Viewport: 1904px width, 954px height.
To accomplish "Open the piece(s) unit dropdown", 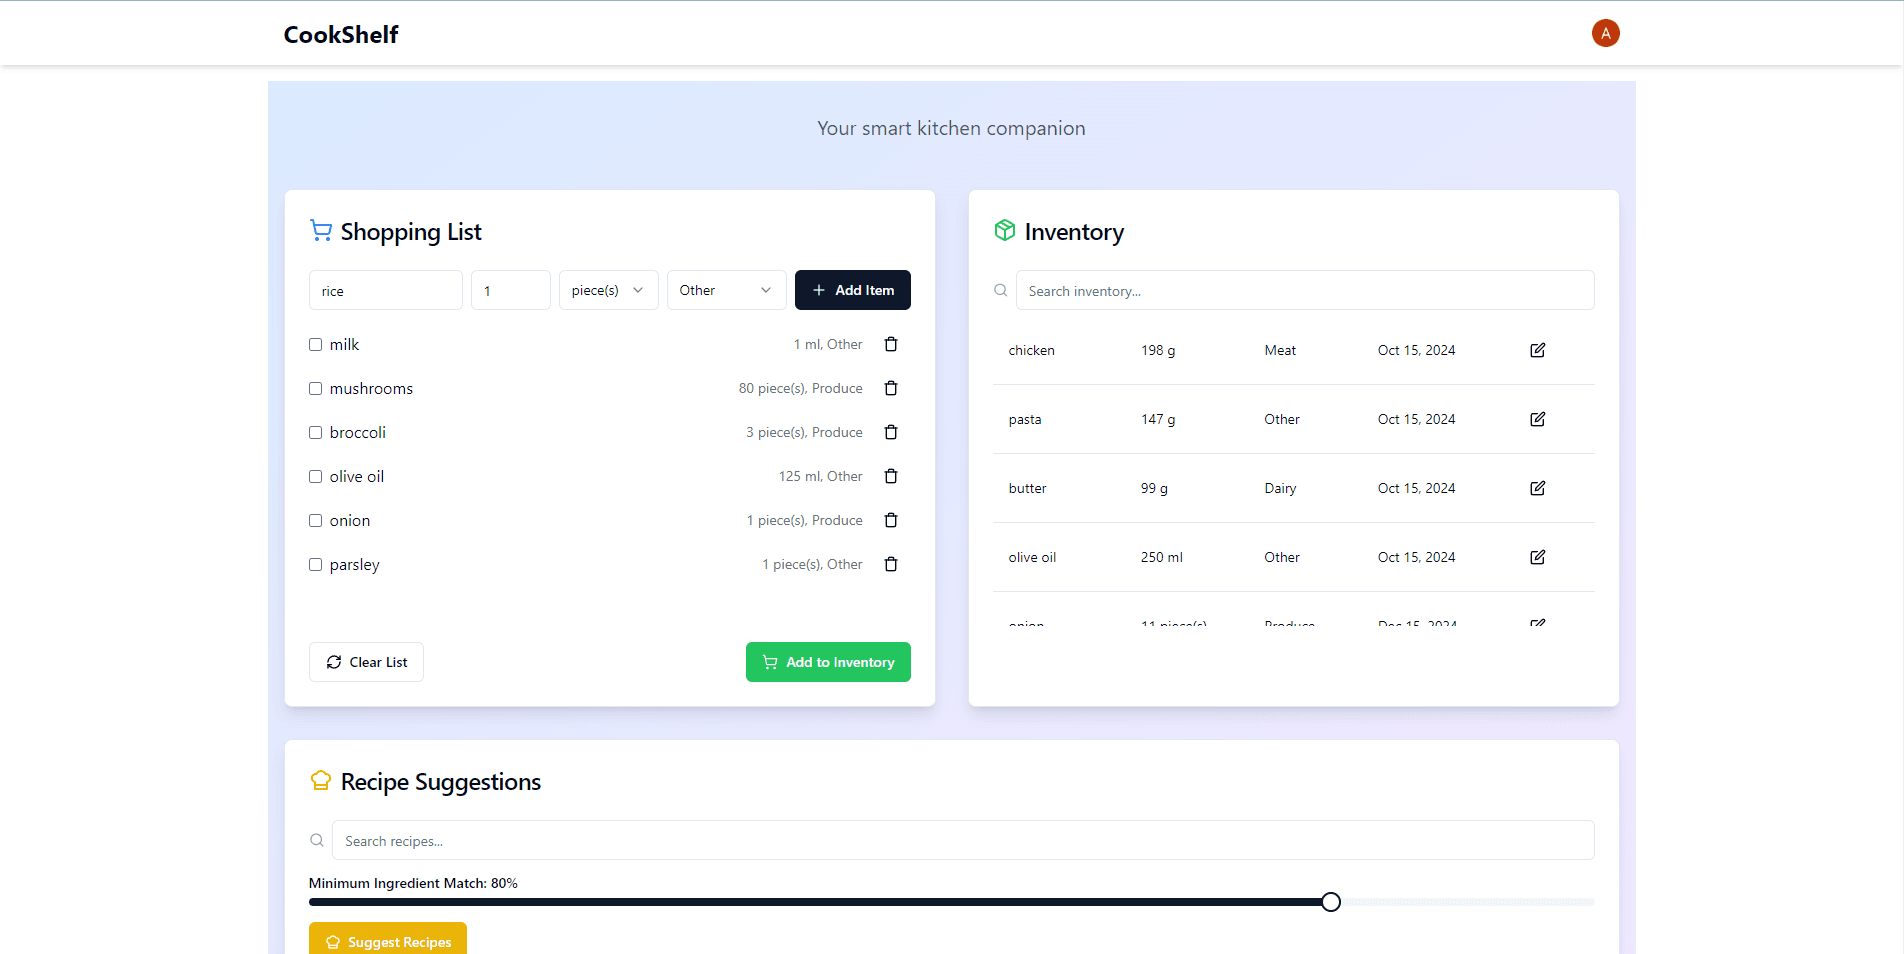I will click(608, 290).
